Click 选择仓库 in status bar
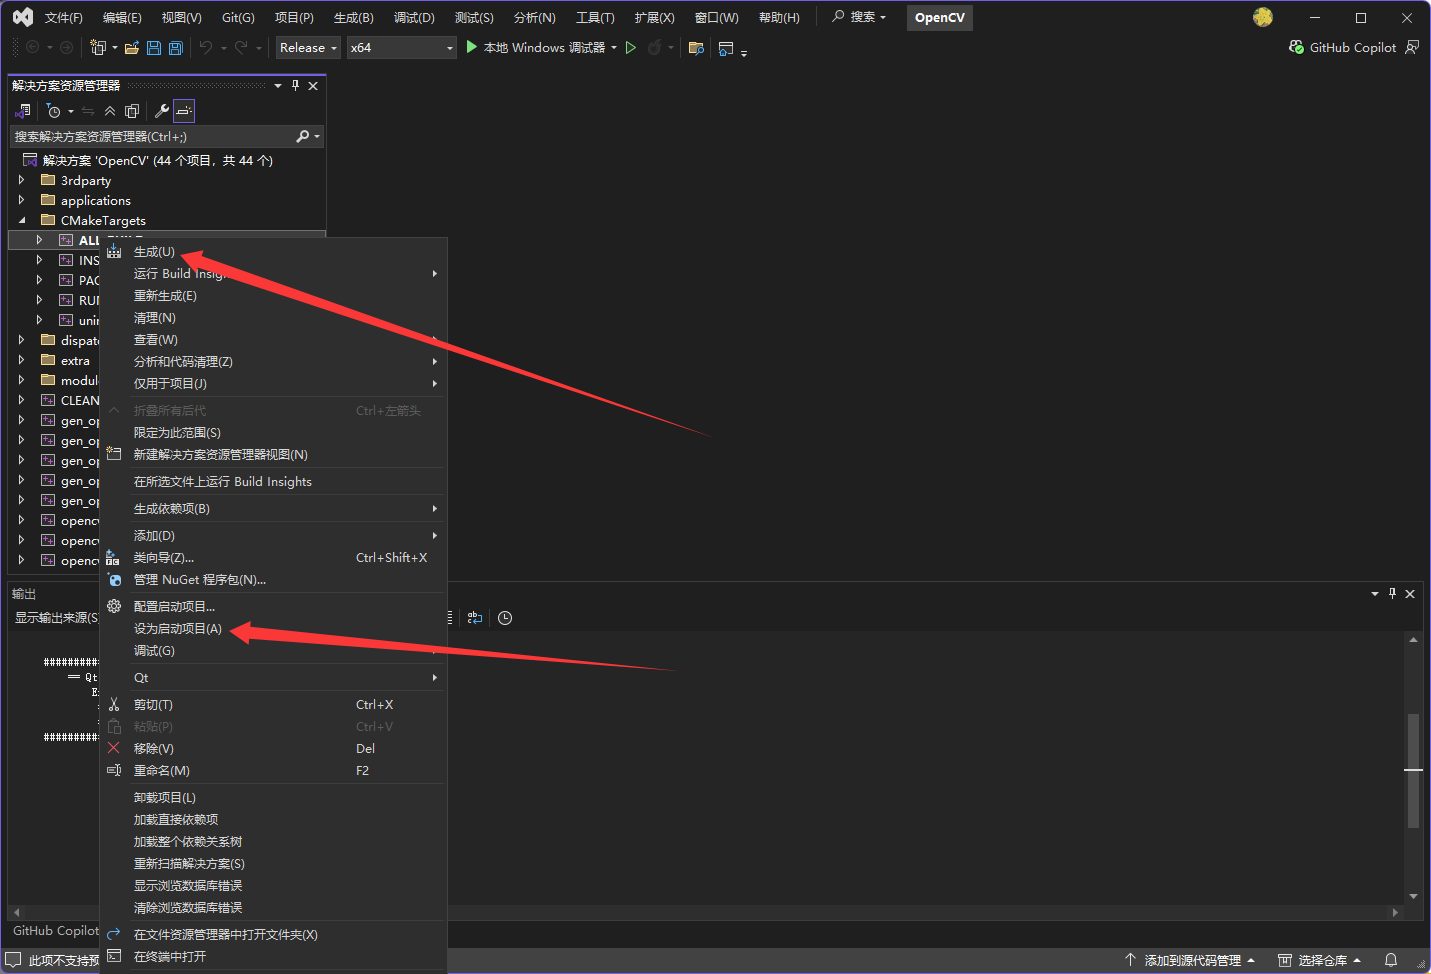 [1319, 960]
